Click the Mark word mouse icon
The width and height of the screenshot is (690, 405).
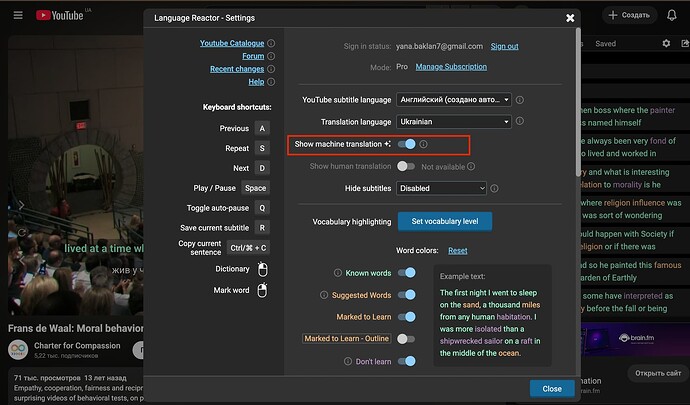(x=262, y=290)
